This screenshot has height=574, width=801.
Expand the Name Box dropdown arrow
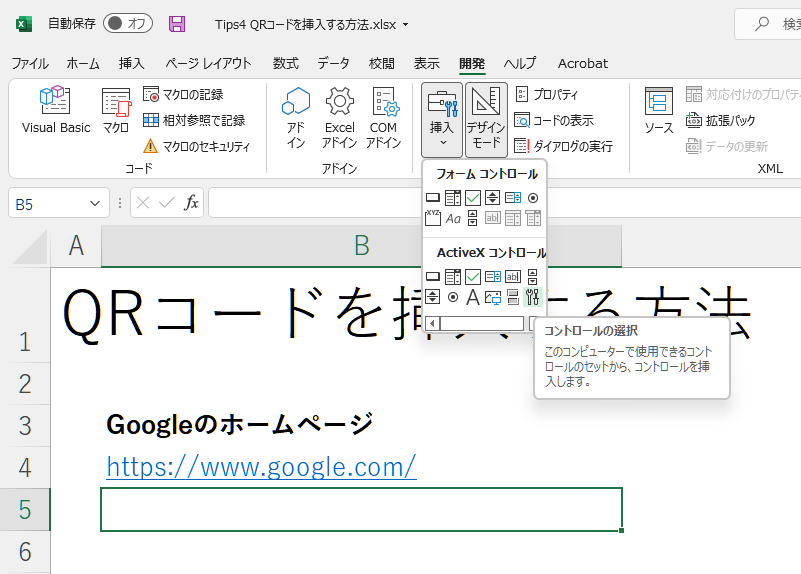pyautogui.click(x=95, y=203)
